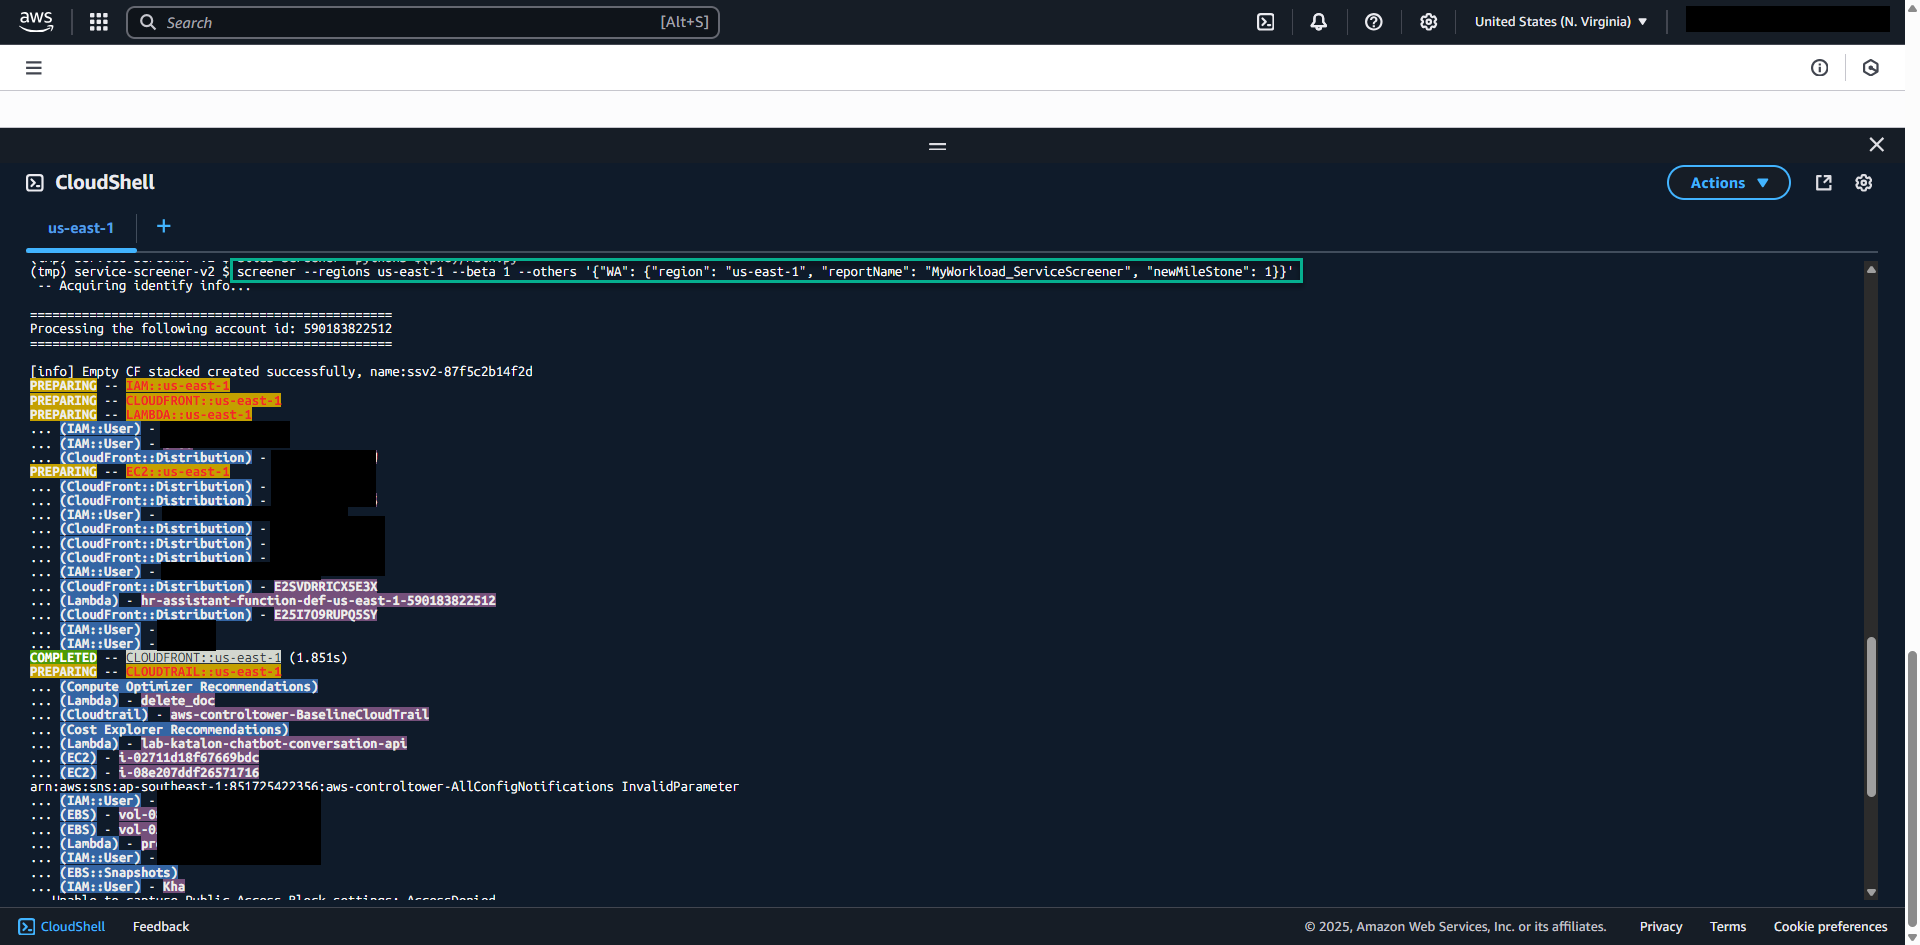The height and width of the screenshot is (945, 1920).
Task: Open the navigation hamburger menu
Action: [x=33, y=67]
